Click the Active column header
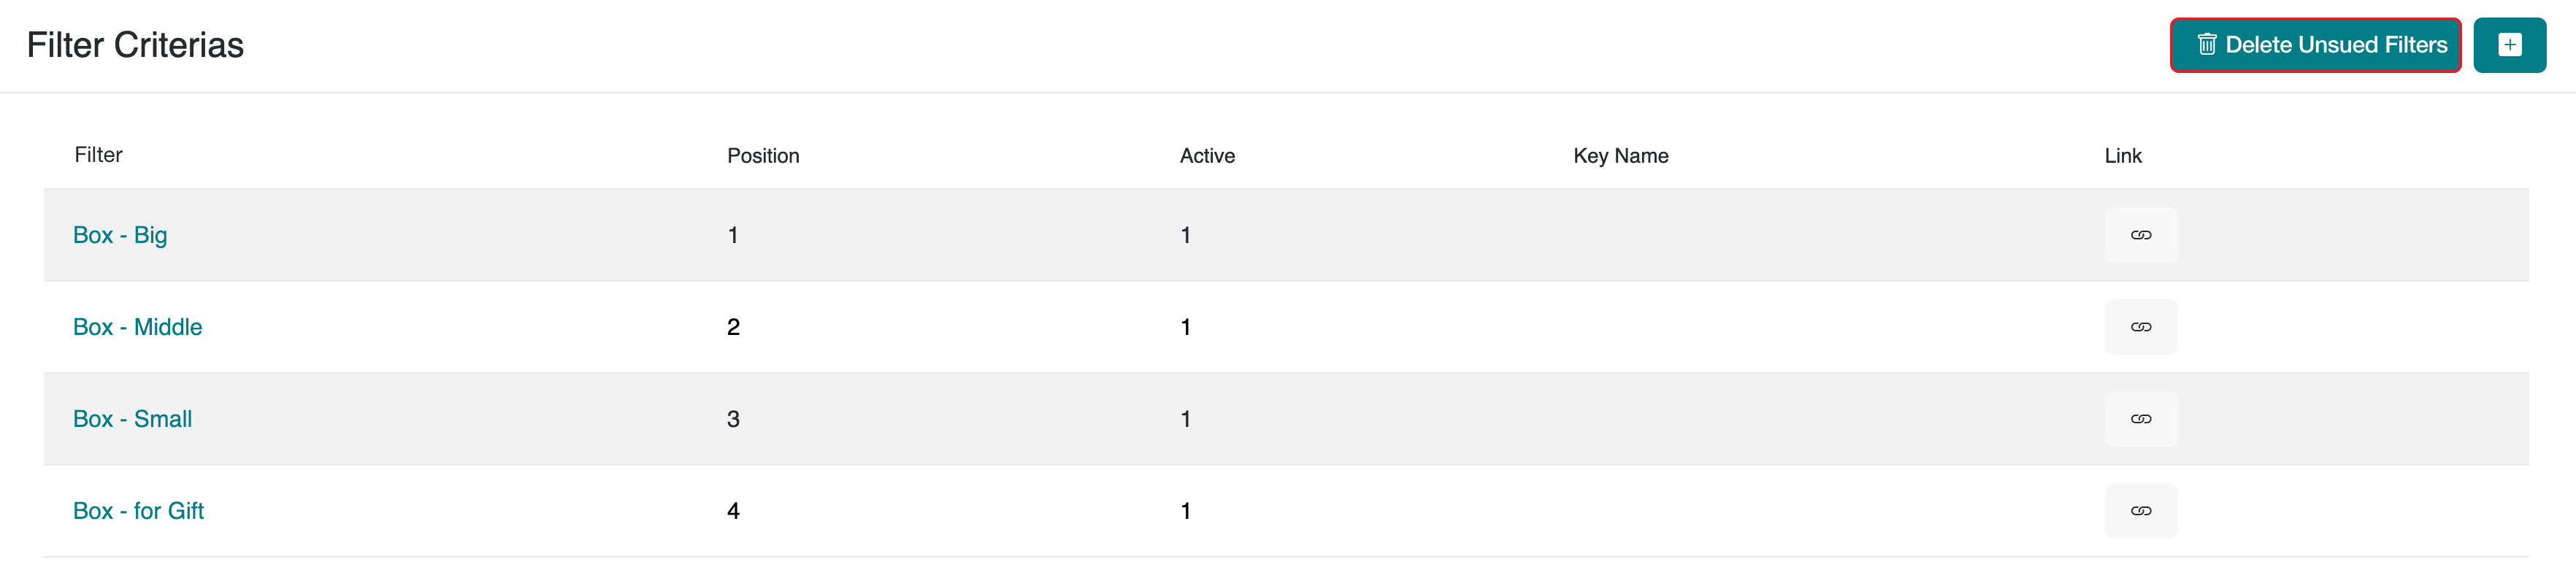Image resolution: width=2576 pixels, height=578 pixels. click(x=1207, y=156)
